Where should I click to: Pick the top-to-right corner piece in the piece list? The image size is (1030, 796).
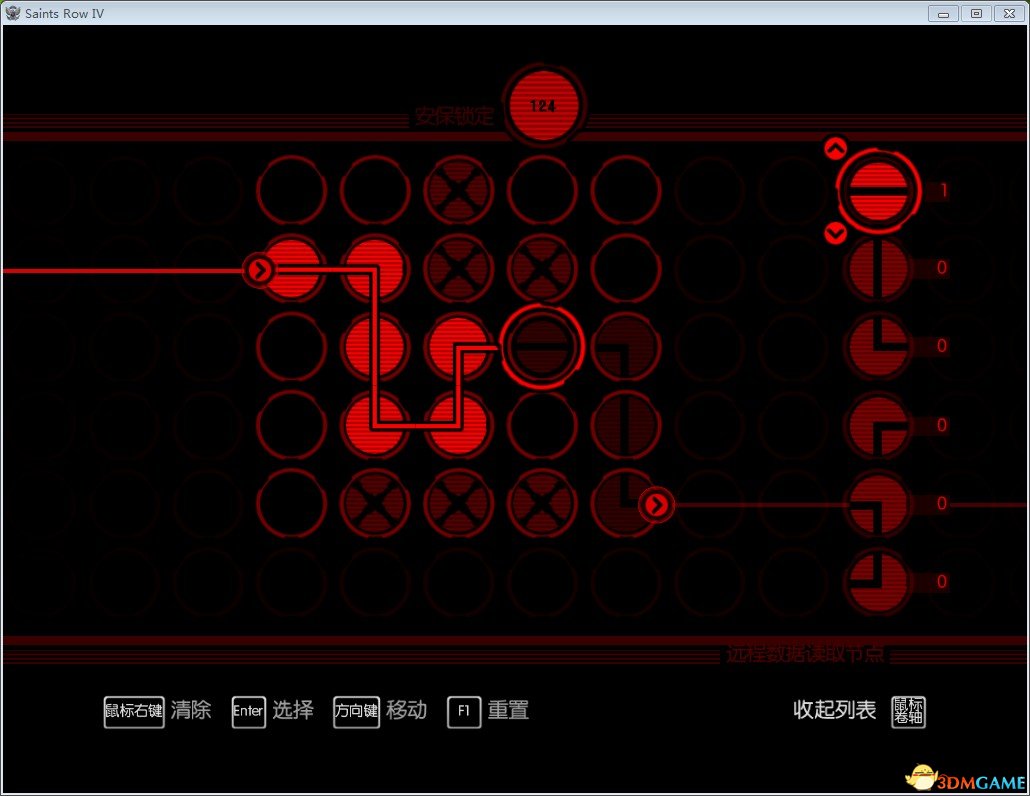pos(878,346)
